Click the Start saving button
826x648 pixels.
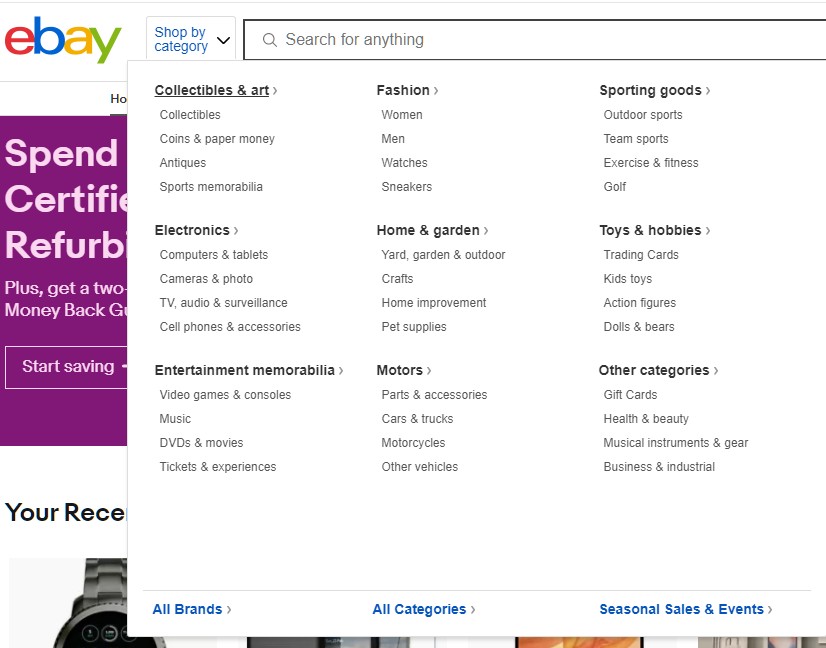tap(68, 367)
